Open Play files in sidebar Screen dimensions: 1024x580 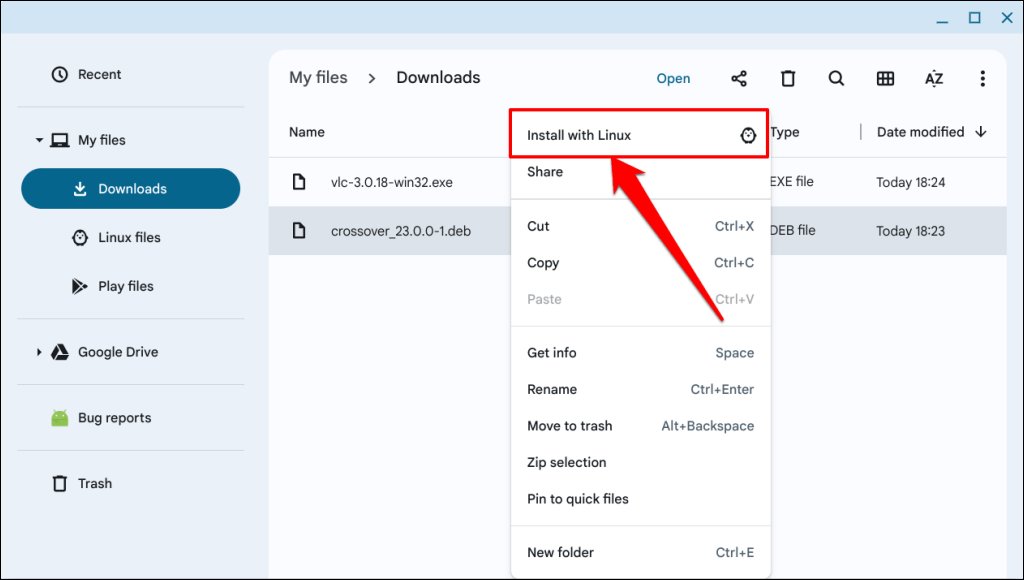click(x=125, y=286)
